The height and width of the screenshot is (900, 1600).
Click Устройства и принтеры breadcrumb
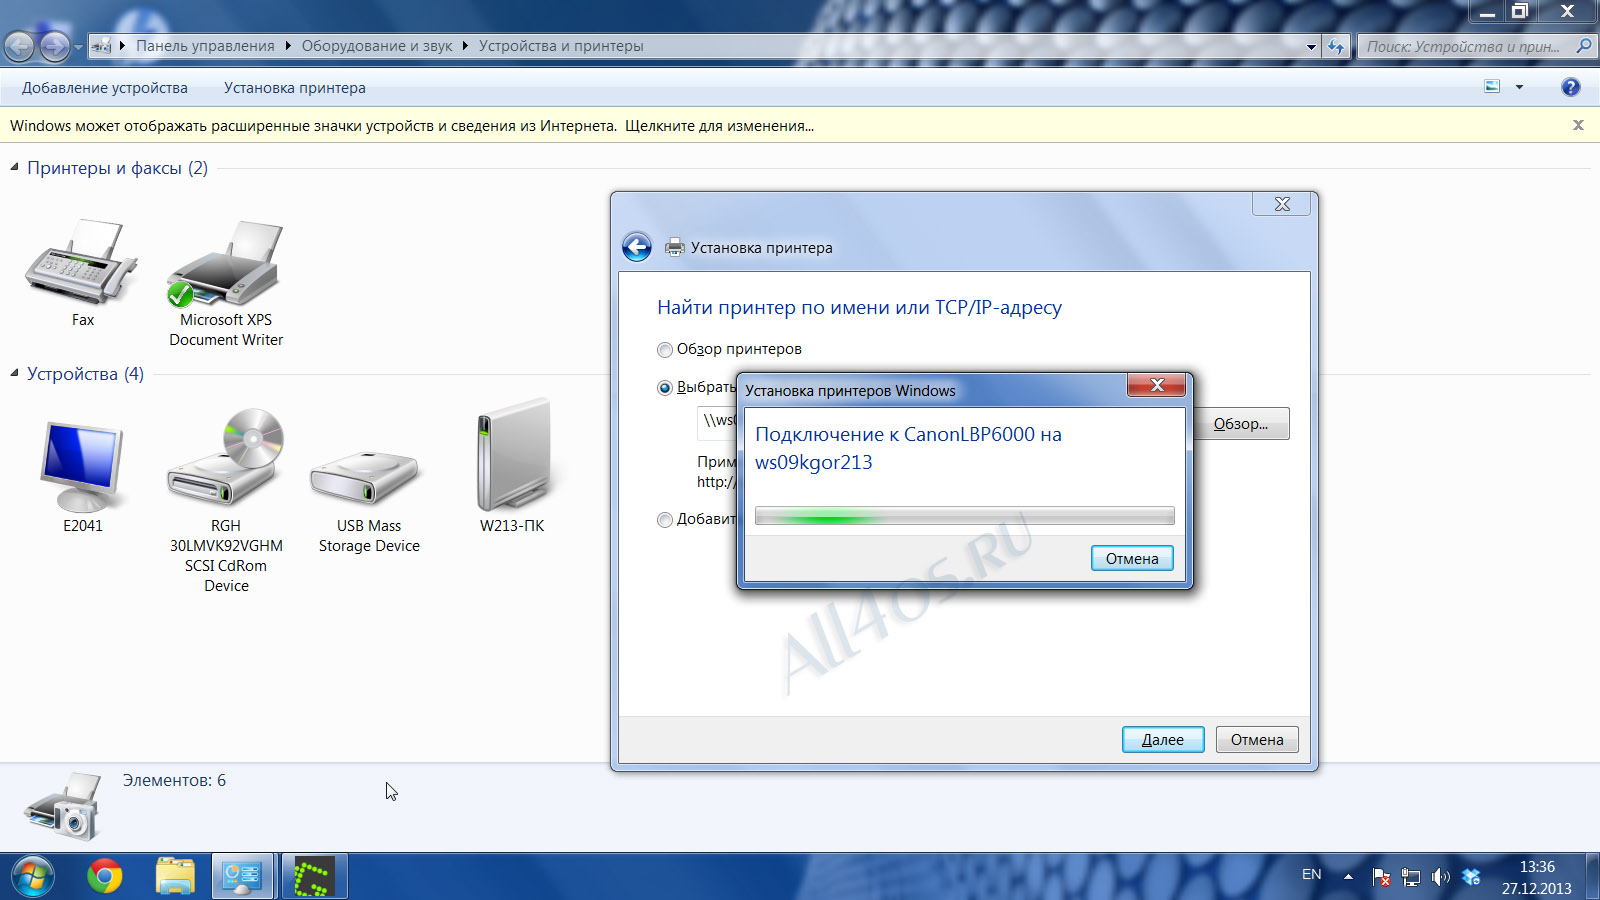(561, 46)
